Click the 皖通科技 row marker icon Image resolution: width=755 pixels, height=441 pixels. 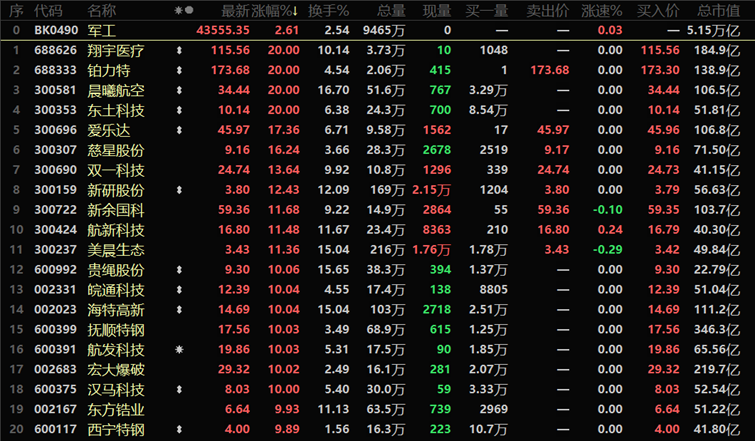(x=179, y=290)
